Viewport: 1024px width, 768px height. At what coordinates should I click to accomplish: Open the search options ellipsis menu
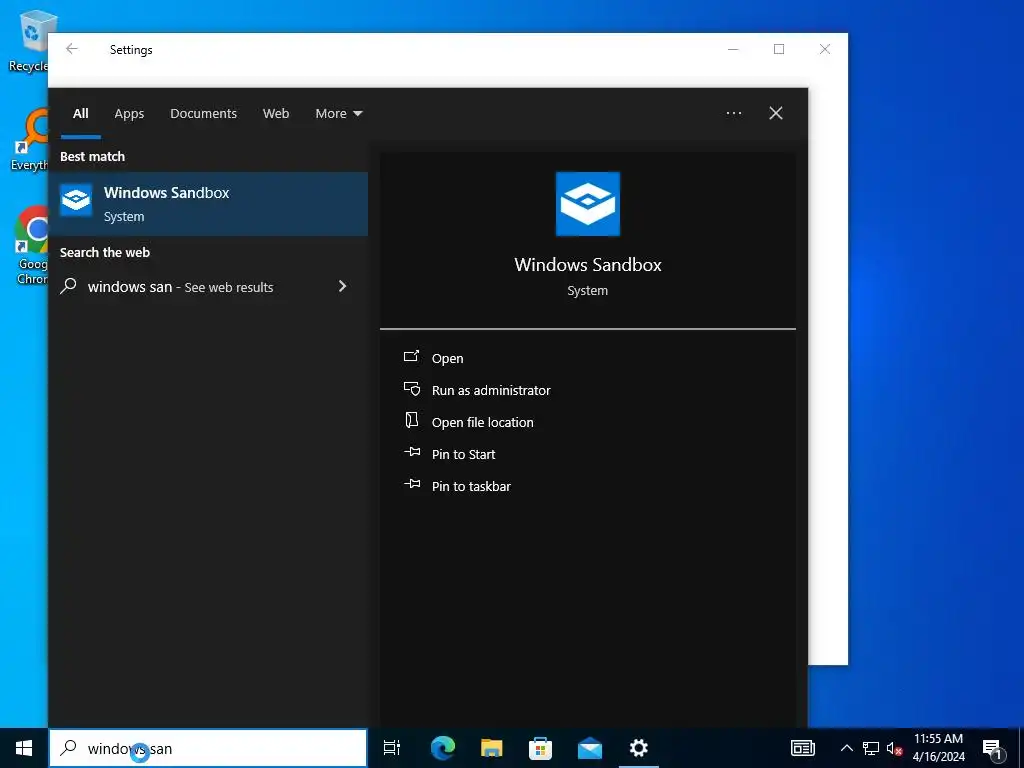(733, 113)
